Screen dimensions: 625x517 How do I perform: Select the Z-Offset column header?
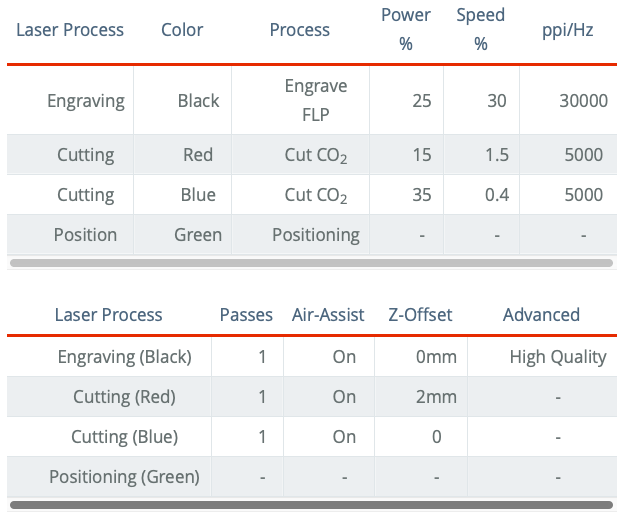420,315
